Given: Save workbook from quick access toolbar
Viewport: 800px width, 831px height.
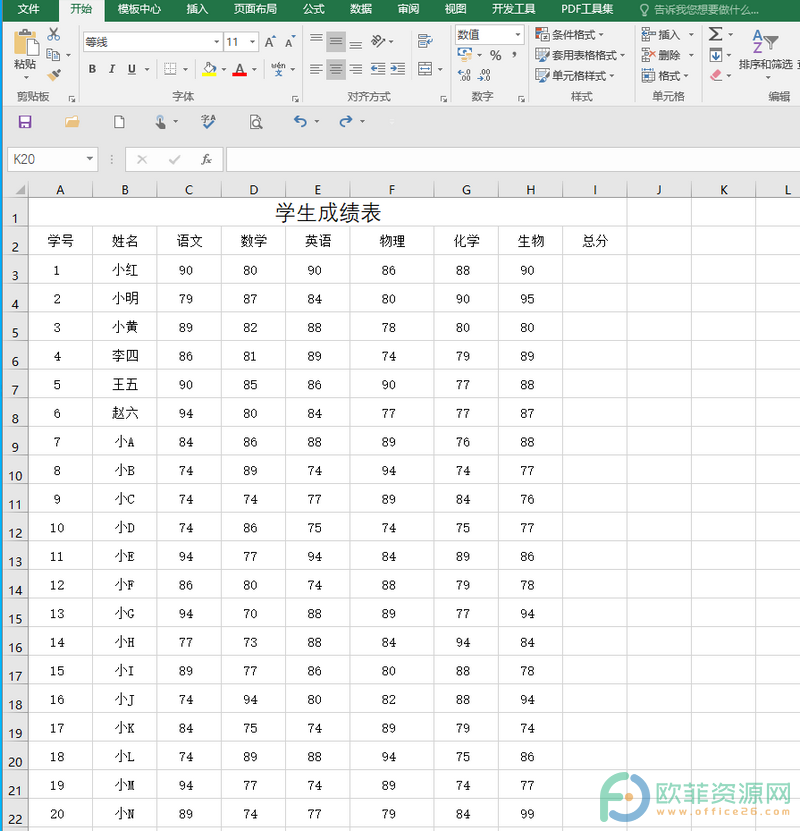Looking at the screenshot, I should pos(25,122).
